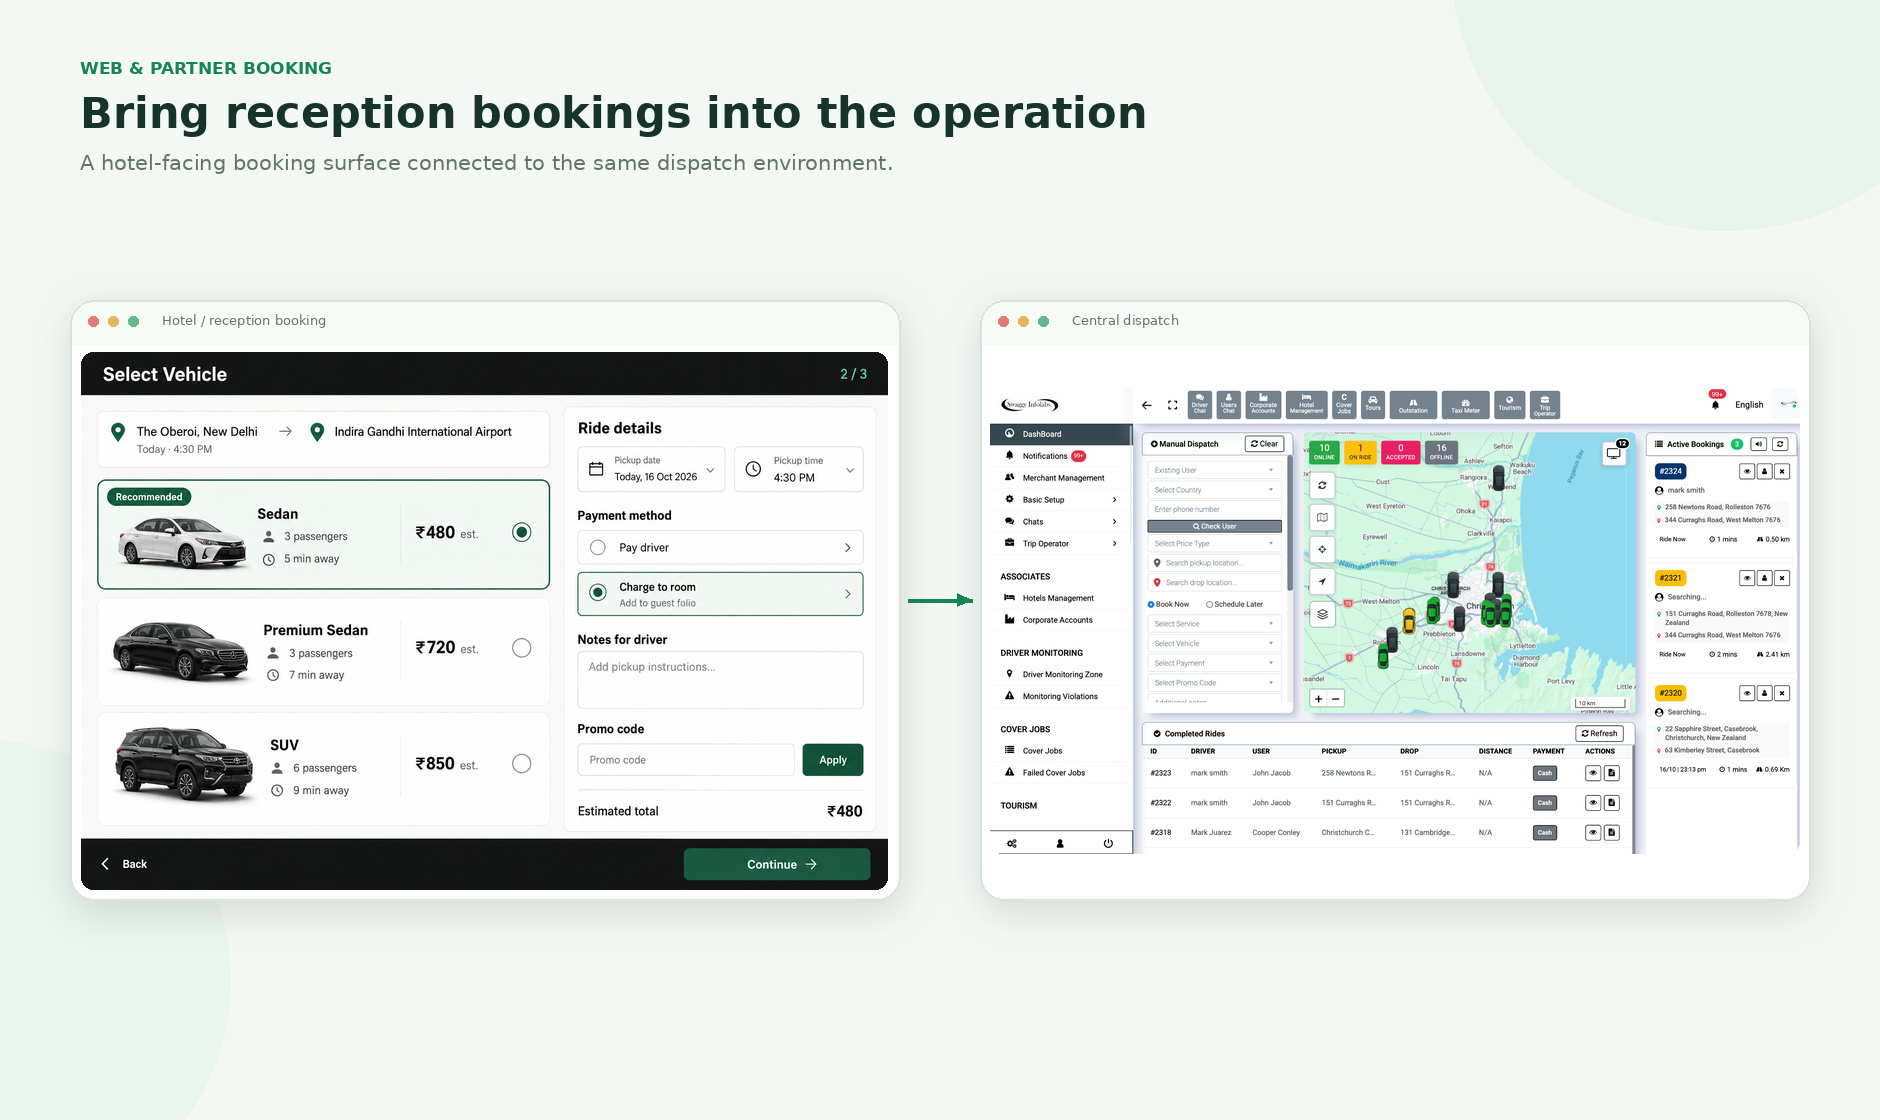Open Merchant Management sidebar item
The height and width of the screenshot is (1120, 1880).
[x=1061, y=478]
